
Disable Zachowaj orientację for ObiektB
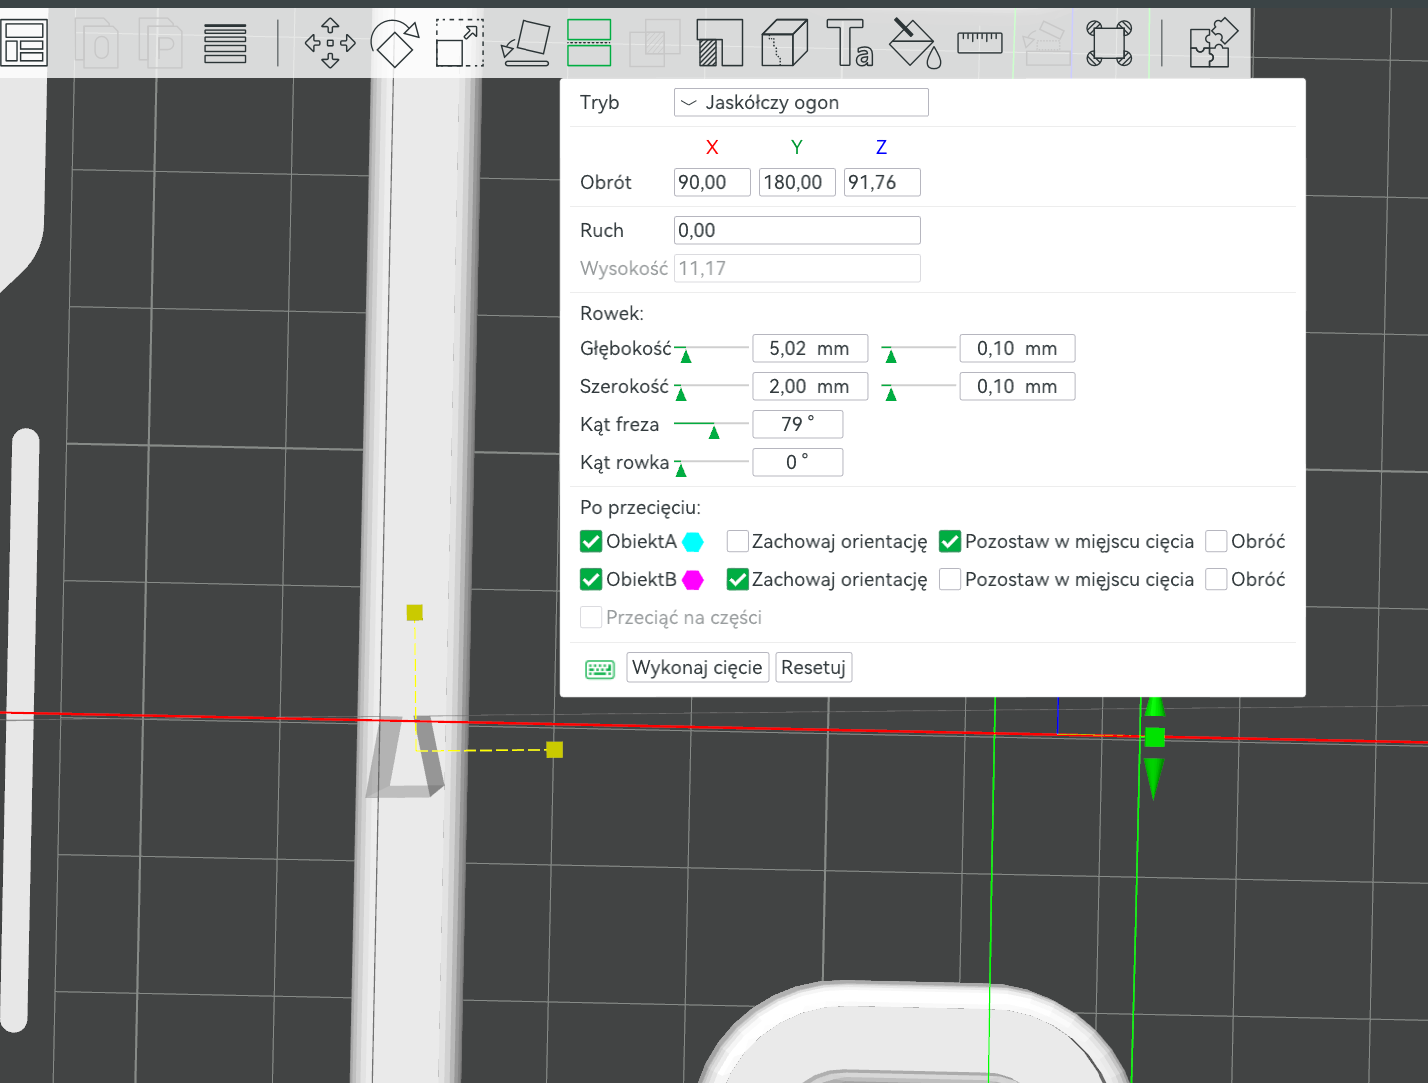pos(738,580)
